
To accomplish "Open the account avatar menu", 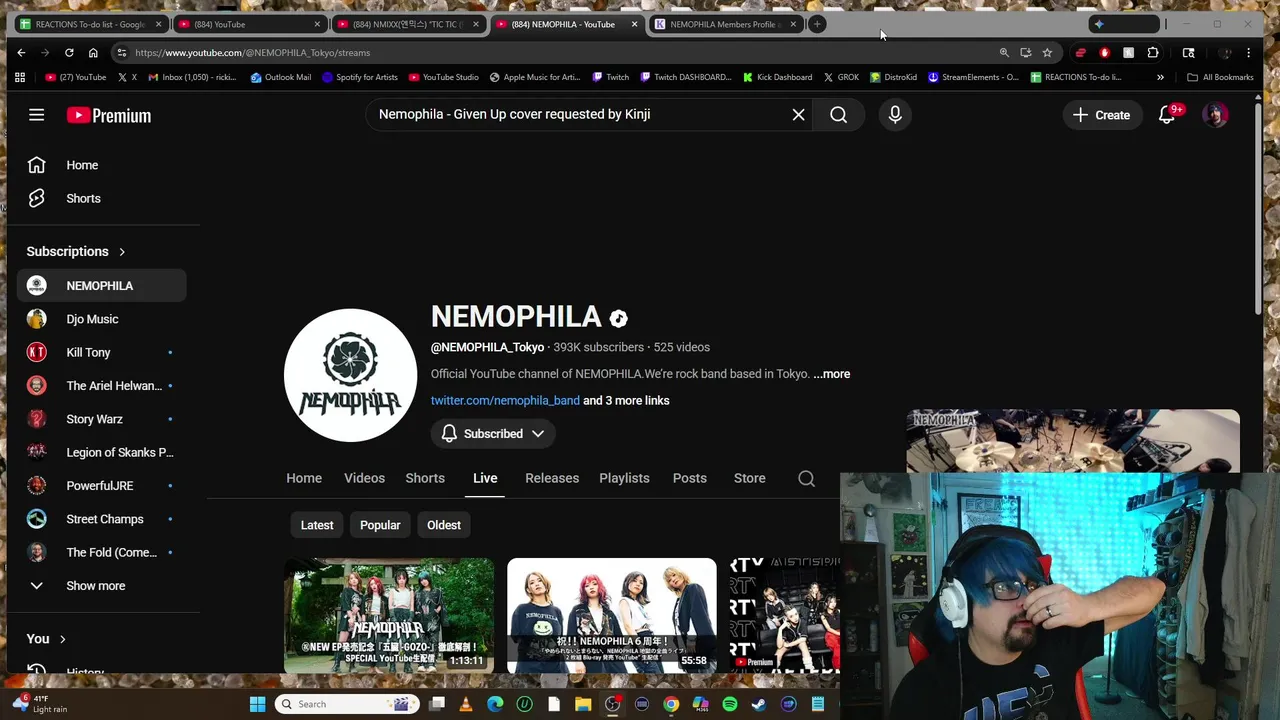I will (x=1215, y=115).
